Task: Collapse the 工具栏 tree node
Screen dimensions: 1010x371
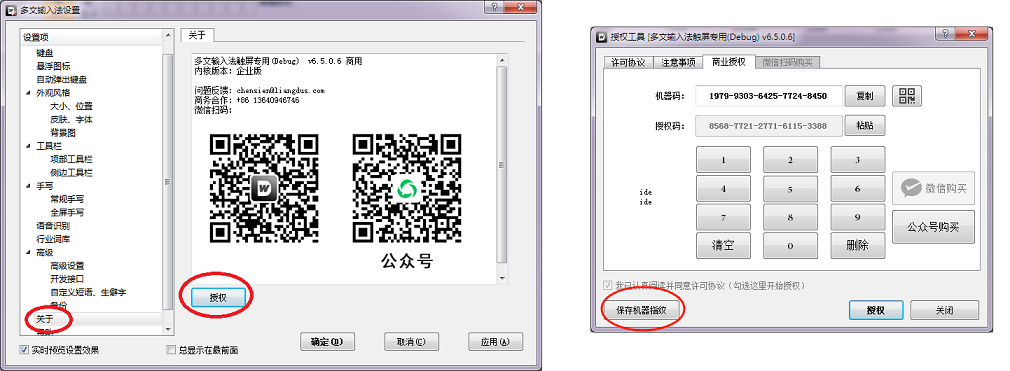Action: pos(28,146)
